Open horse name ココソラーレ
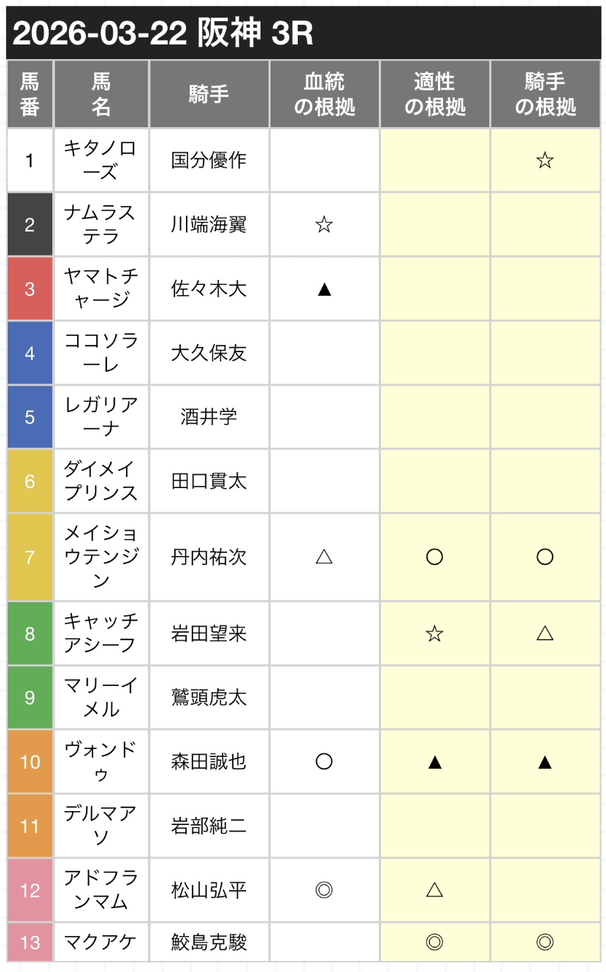The height and width of the screenshot is (972, 606). (101, 352)
